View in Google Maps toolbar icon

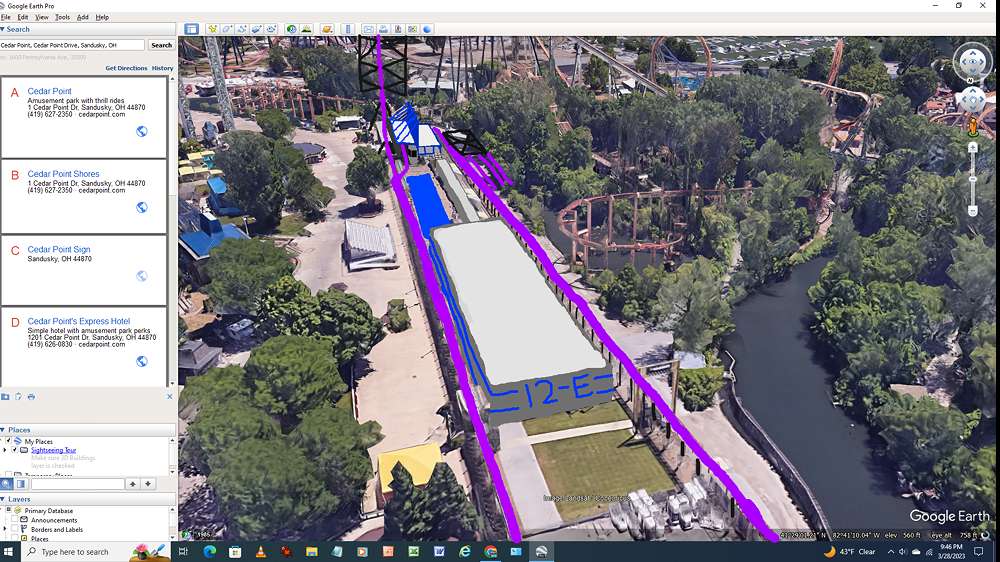point(413,29)
